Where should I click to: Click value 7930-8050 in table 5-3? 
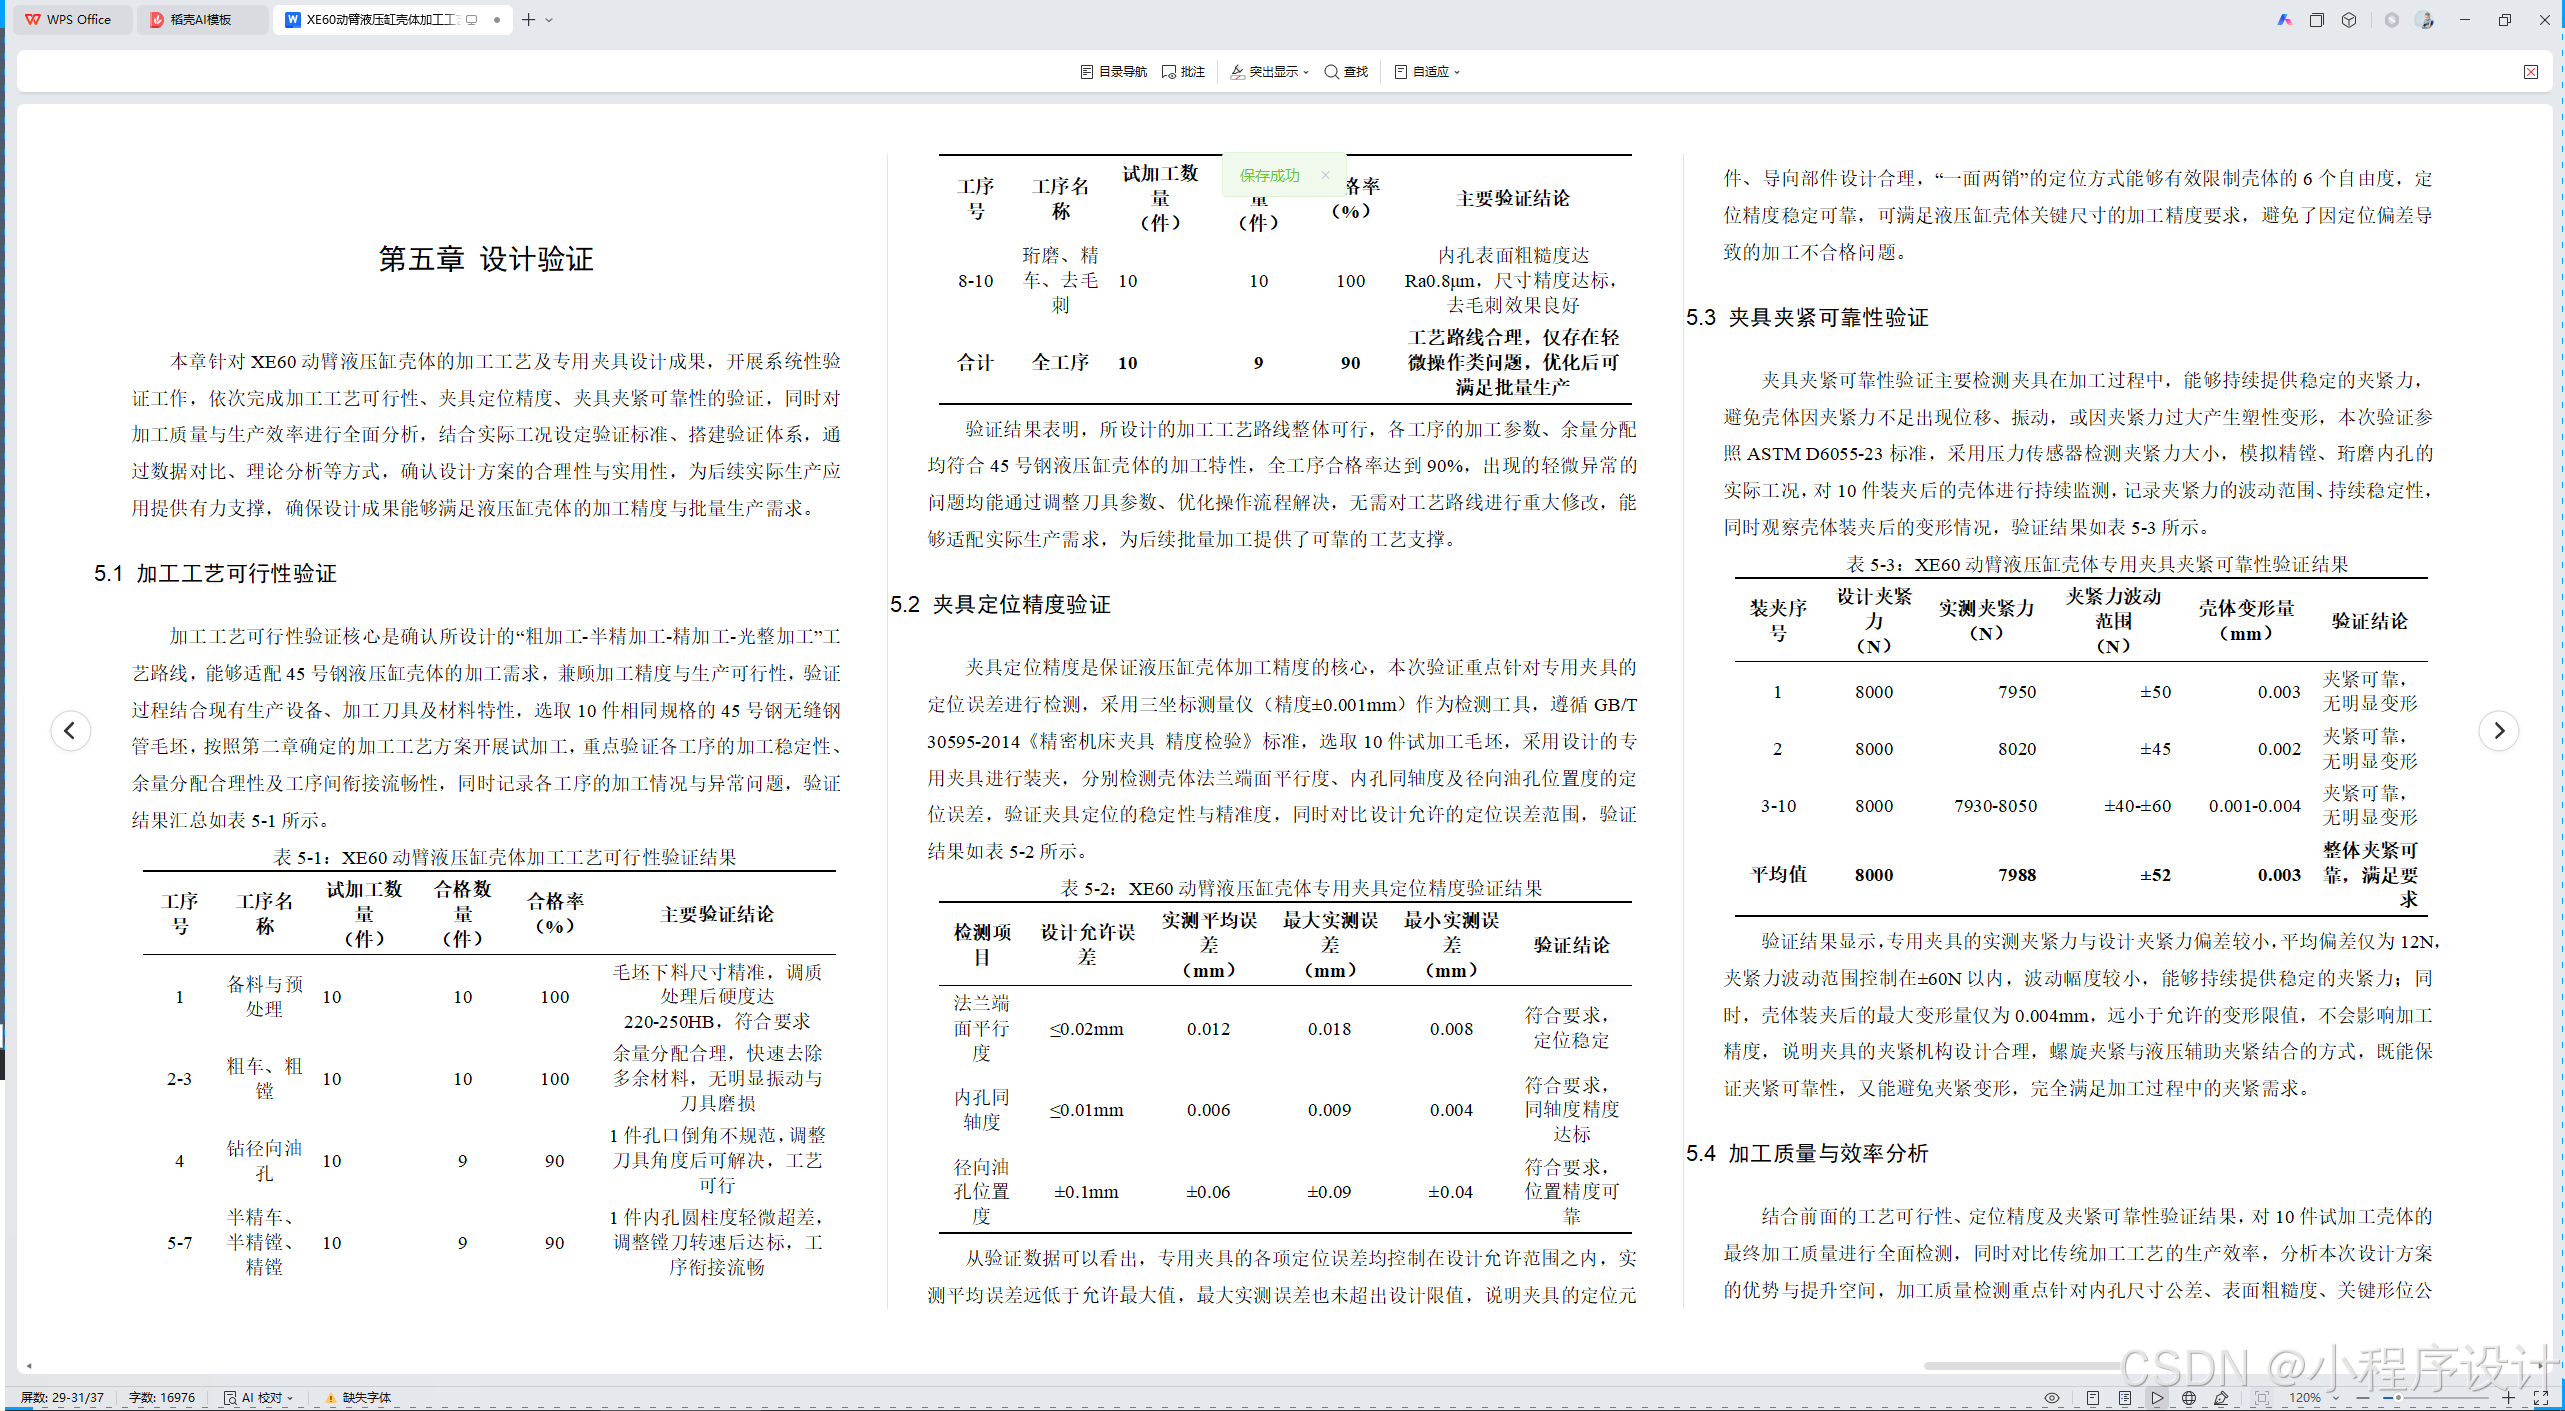pyautogui.click(x=1996, y=806)
